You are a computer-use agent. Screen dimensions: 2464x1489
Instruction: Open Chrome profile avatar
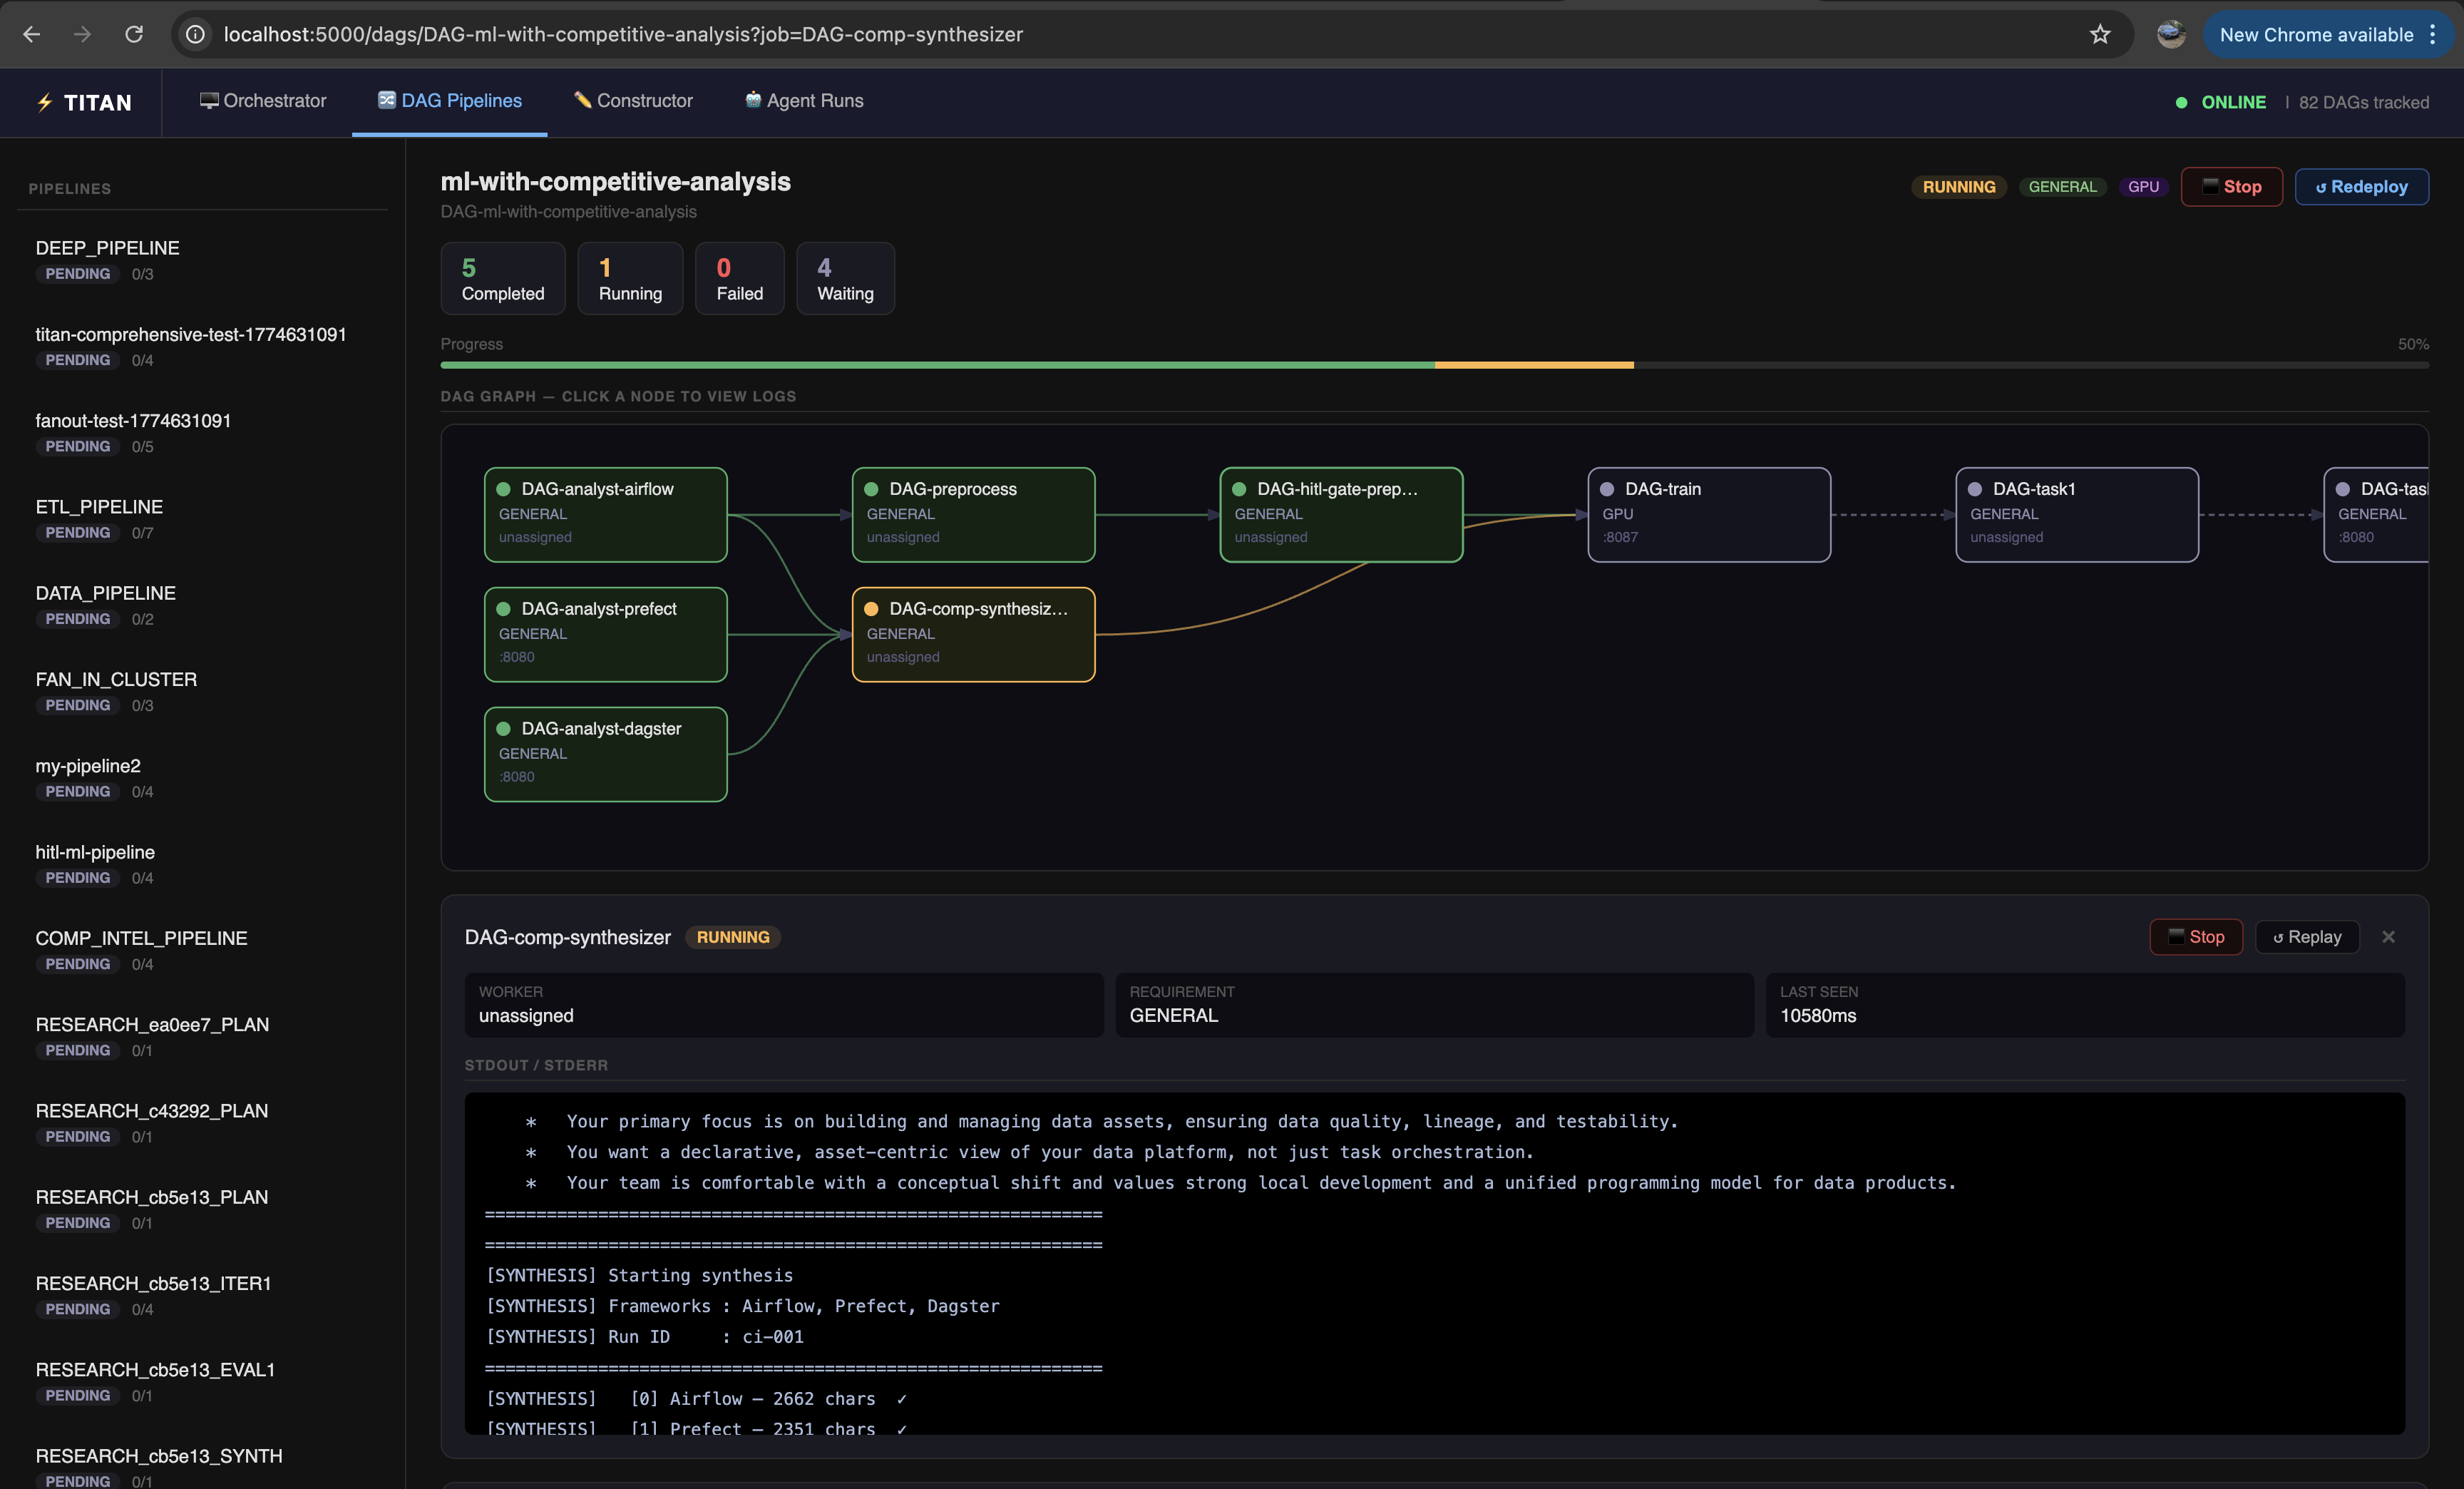click(x=2171, y=34)
